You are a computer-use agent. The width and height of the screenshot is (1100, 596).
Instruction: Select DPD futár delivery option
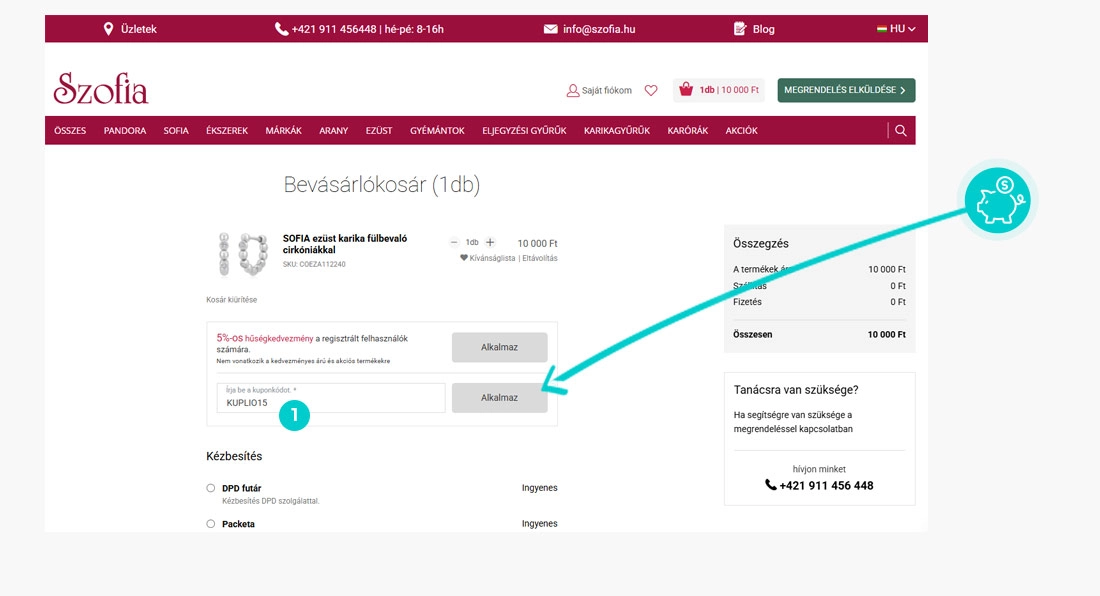click(210, 488)
